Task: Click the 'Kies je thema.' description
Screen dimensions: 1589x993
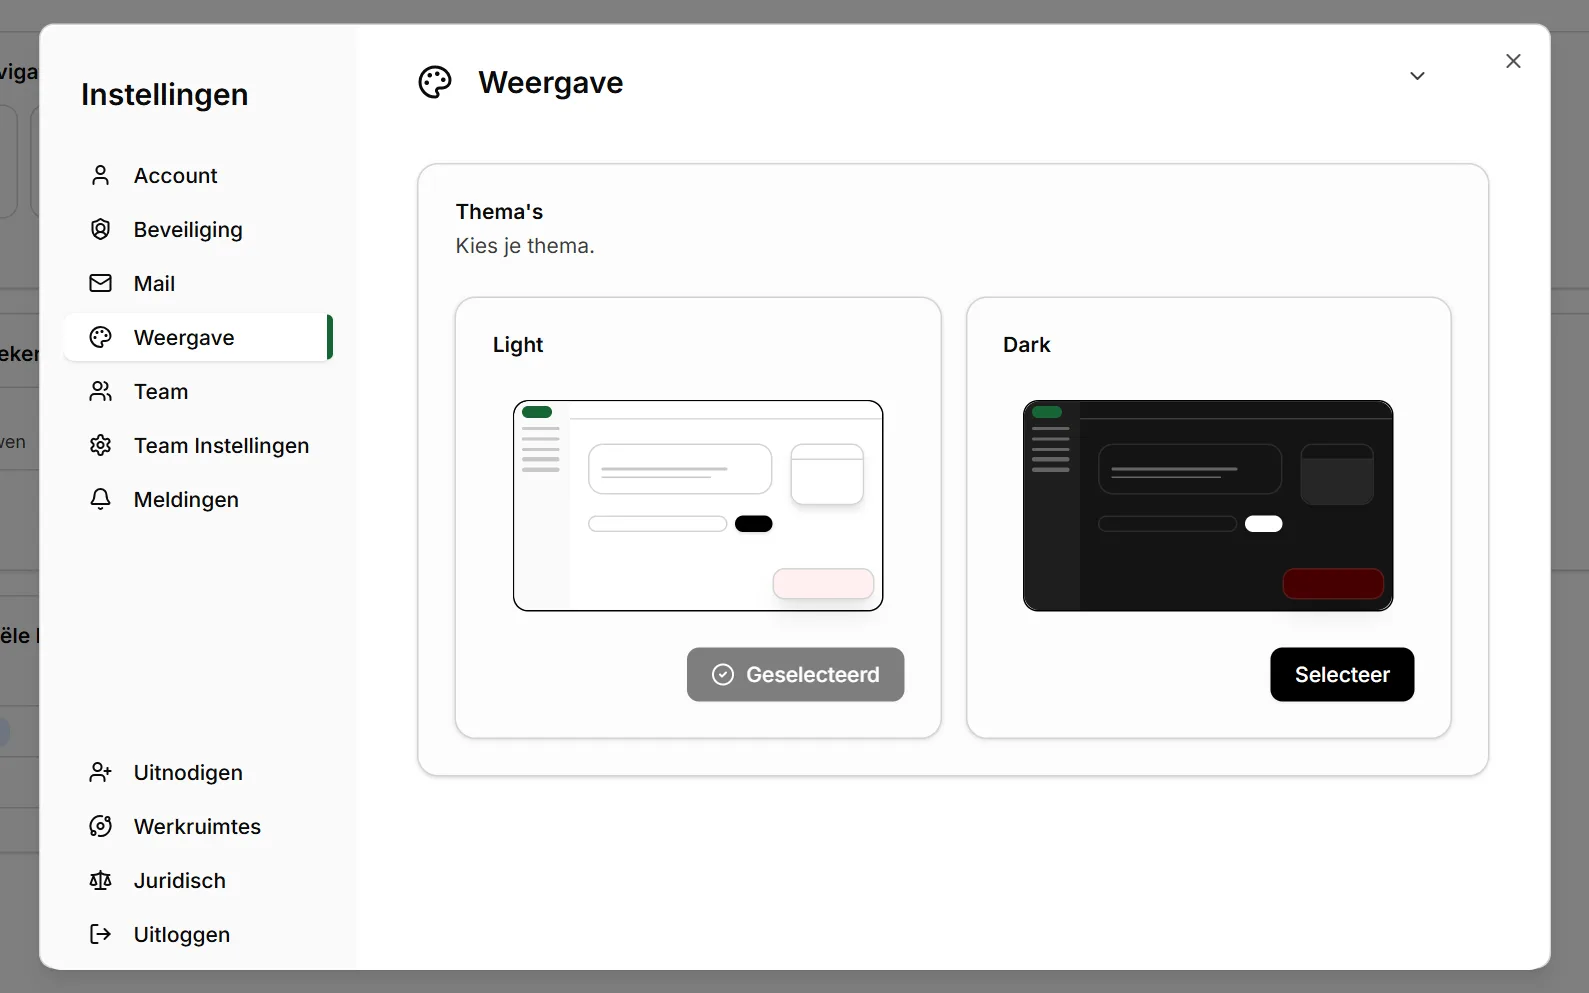Action: point(525,246)
